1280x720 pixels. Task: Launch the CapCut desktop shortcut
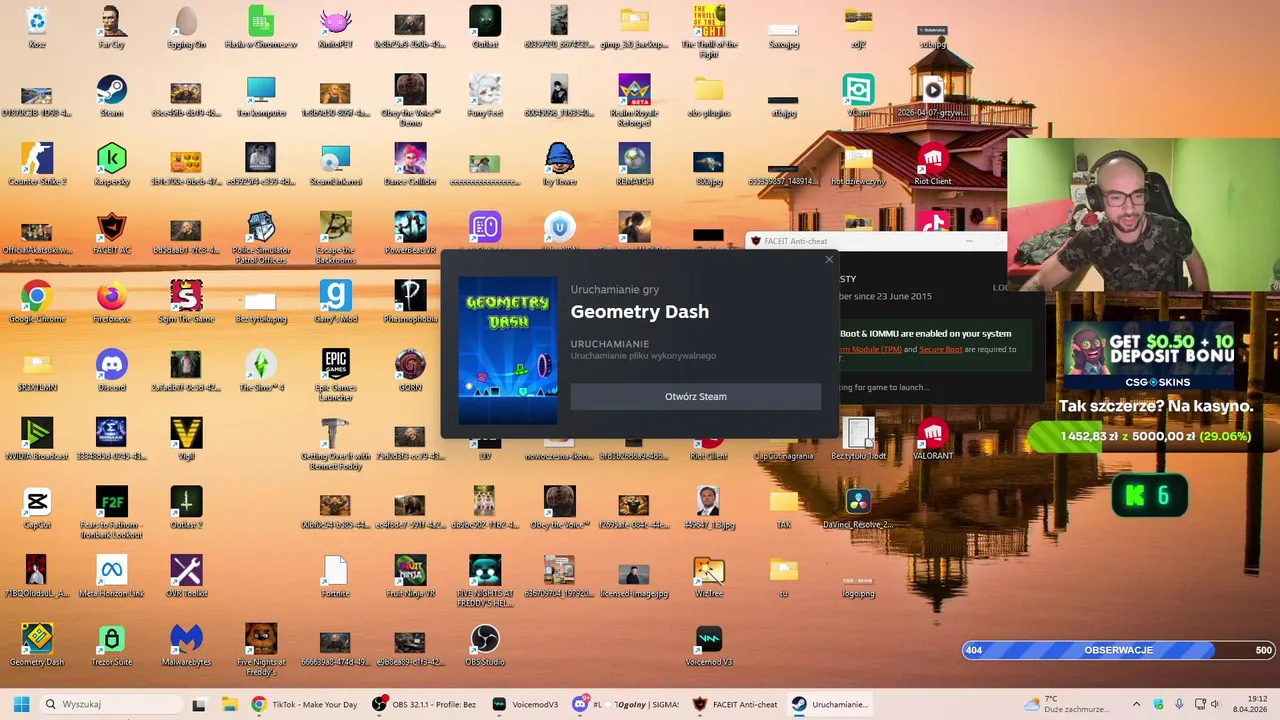[37, 508]
